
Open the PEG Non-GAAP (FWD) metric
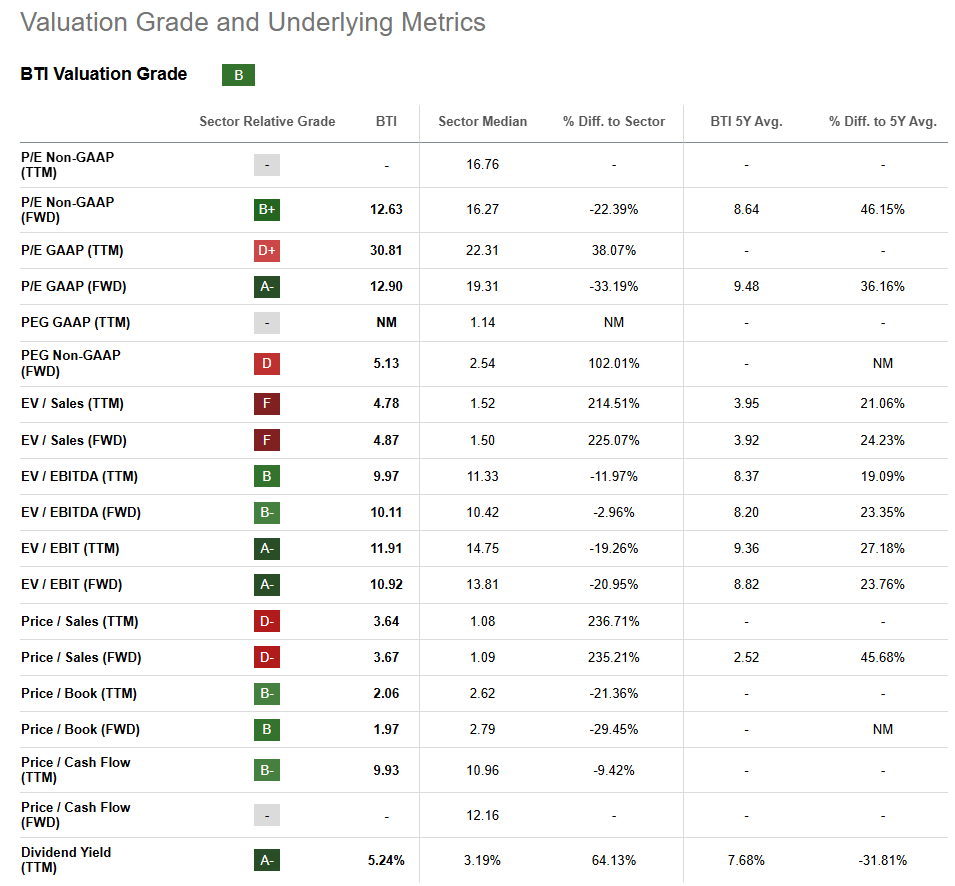tap(71, 364)
